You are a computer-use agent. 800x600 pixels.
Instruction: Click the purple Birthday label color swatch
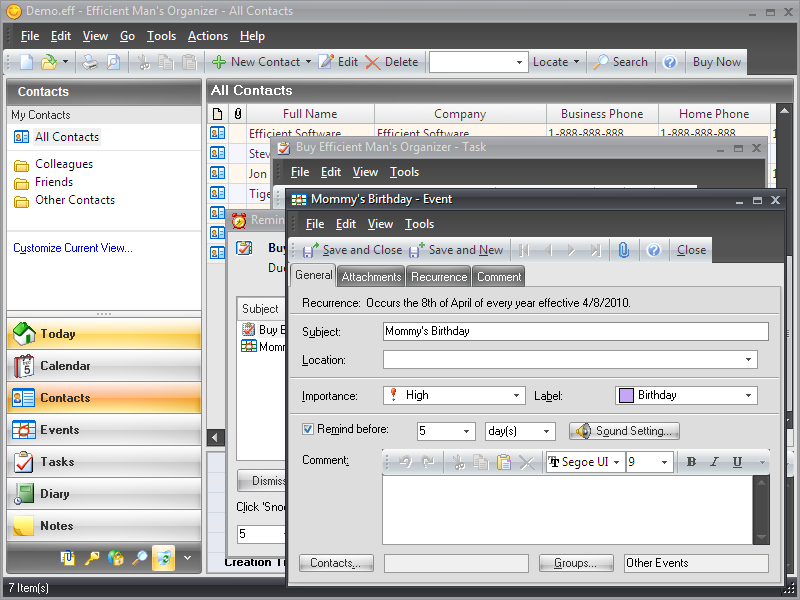coord(626,396)
